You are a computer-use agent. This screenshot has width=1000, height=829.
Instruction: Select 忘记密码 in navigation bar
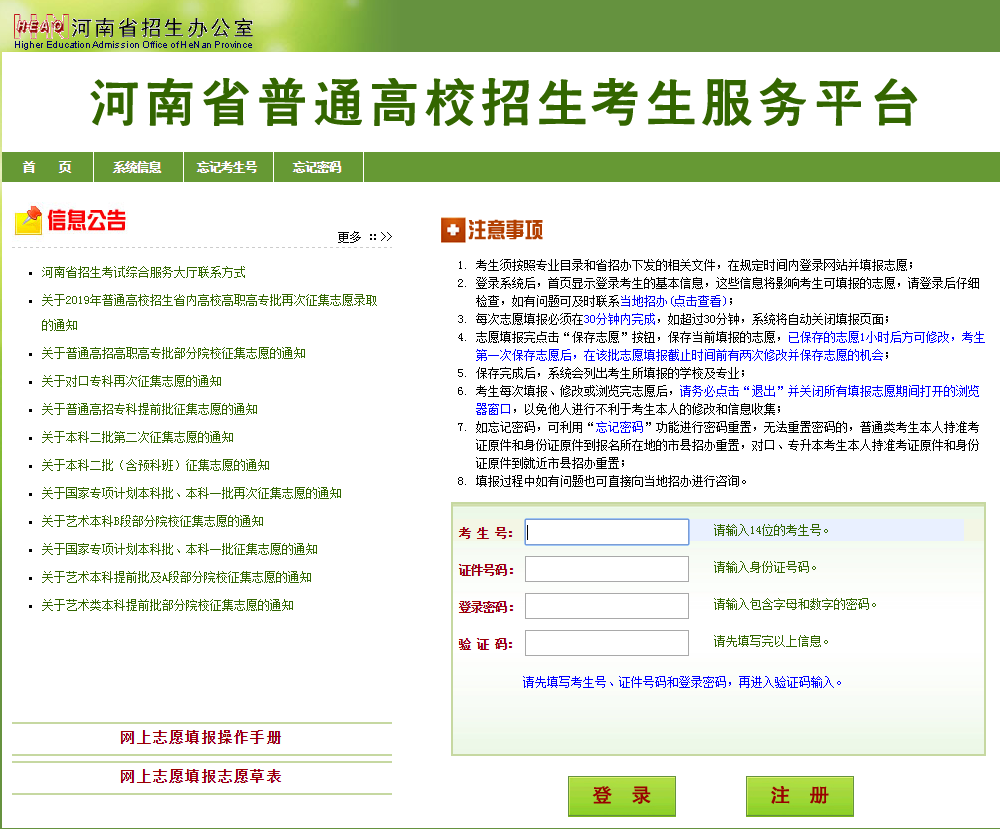pos(317,167)
